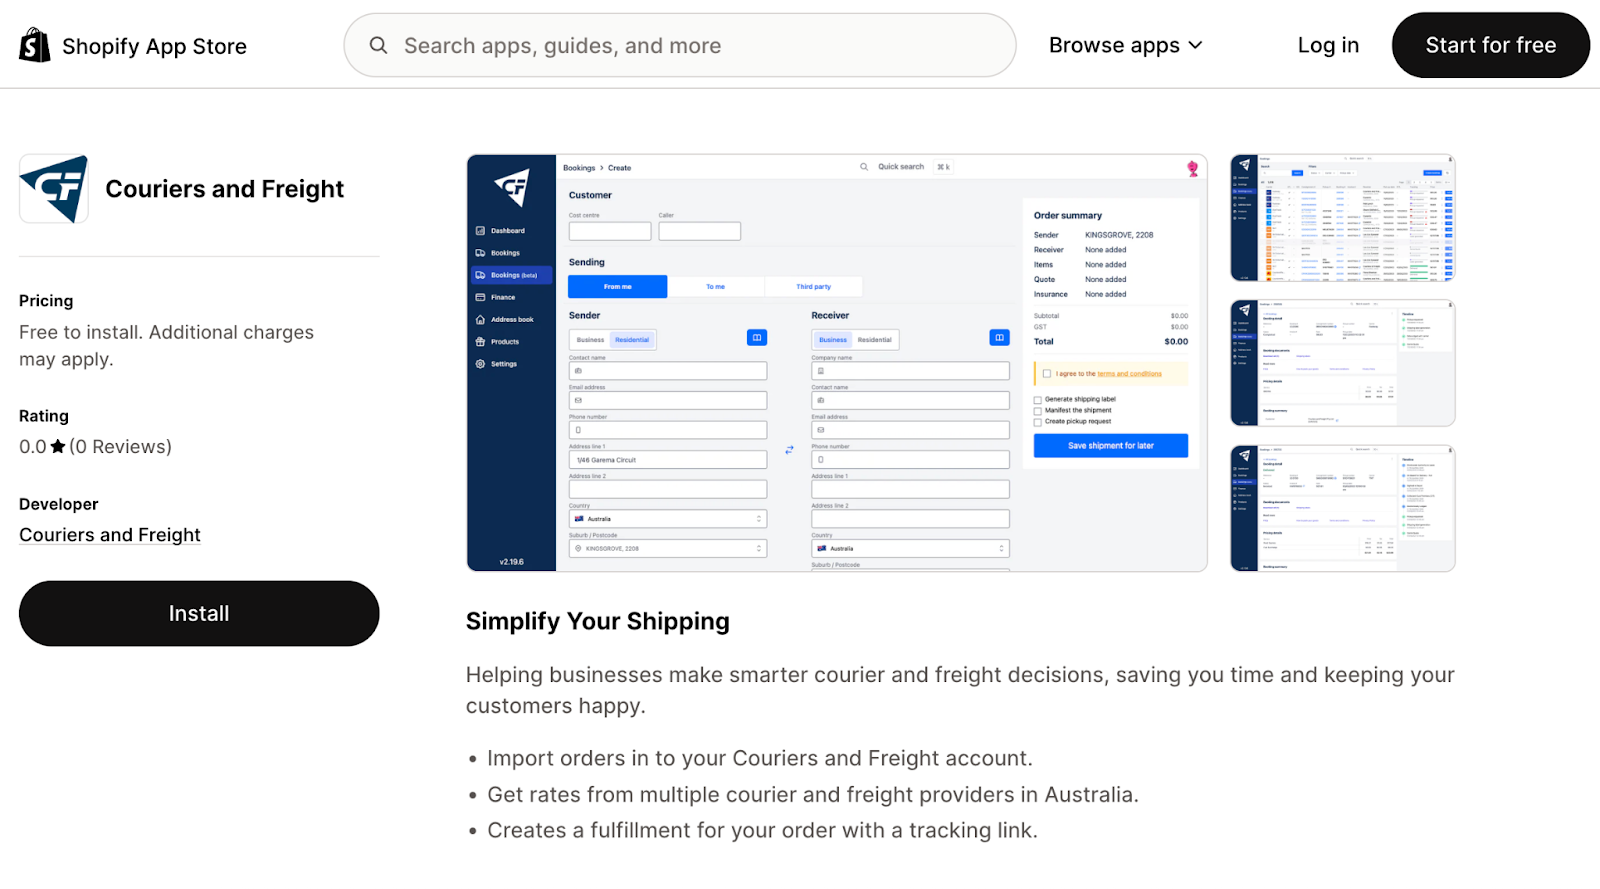Open the KINGSGROVE, 2208 suburb dropdown
The width and height of the screenshot is (1600, 889).
click(668, 549)
